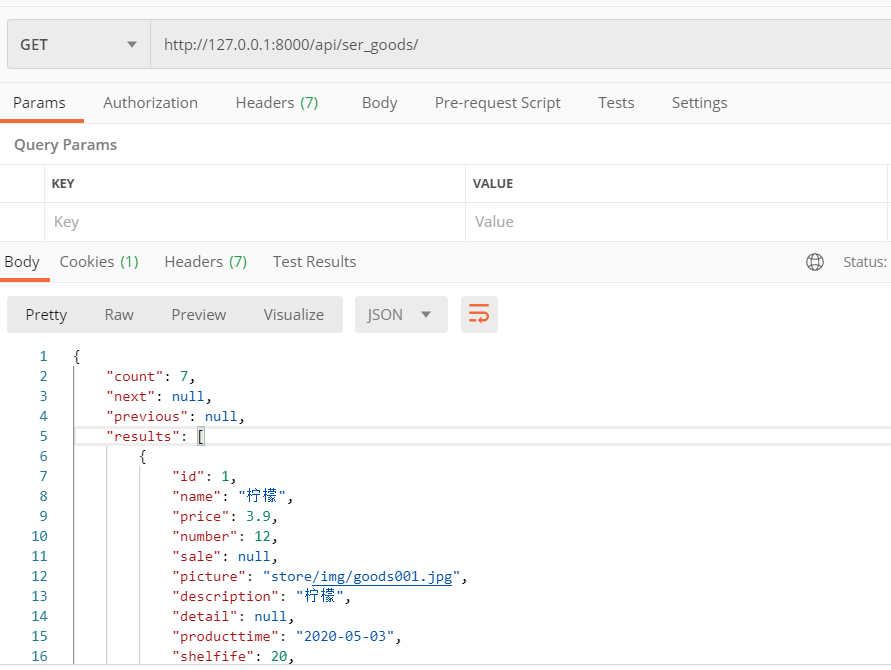Screen dimensions: 891x670
Task: Open the Visualize response view
Action: [x=294, y=314]
